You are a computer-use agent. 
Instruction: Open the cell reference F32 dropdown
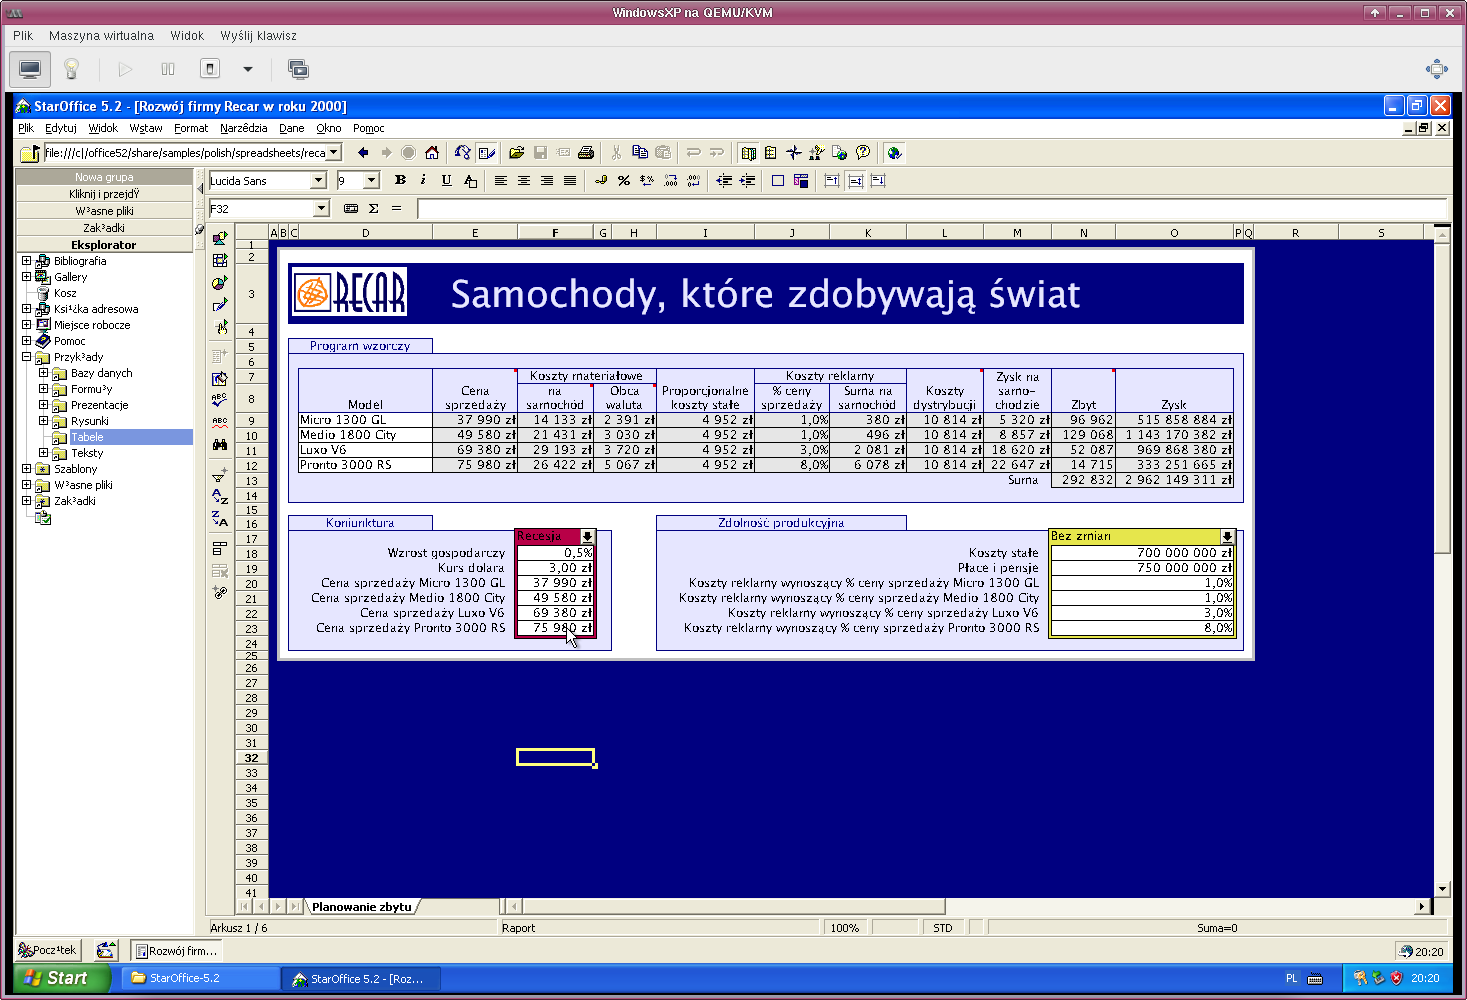click(x=322, y=209)
